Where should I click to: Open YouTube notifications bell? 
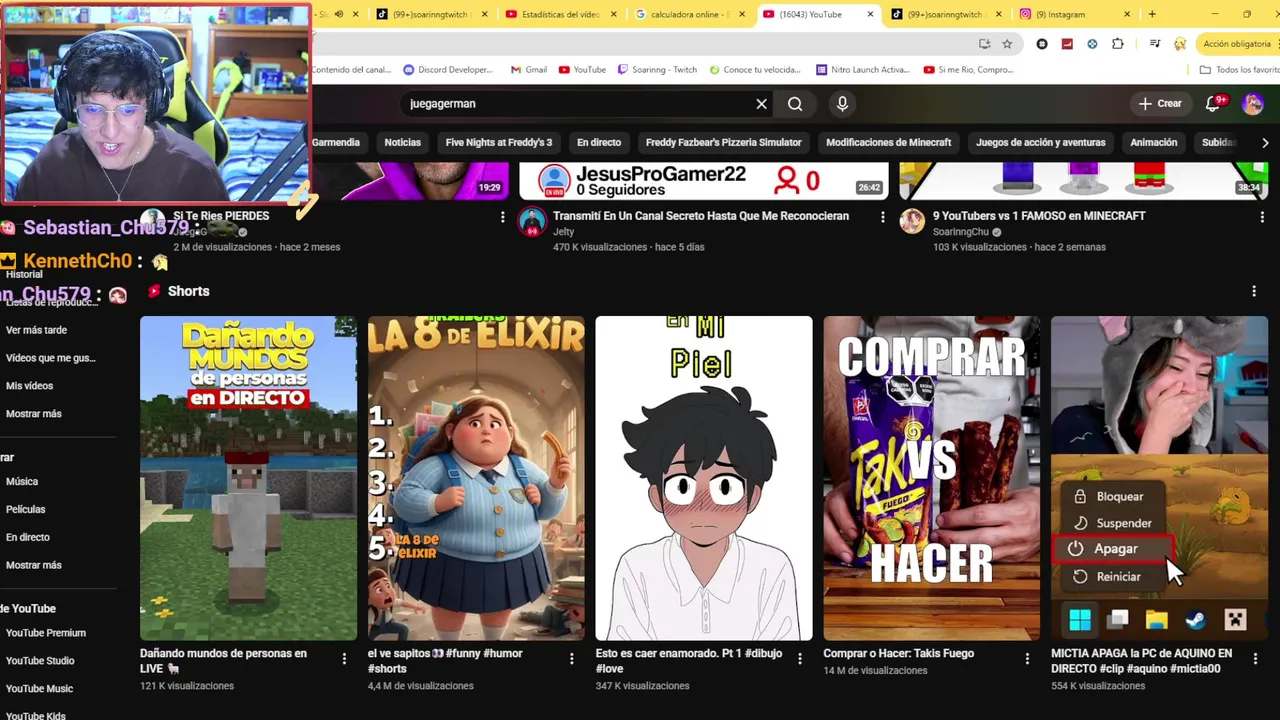tap(1214, 103)
